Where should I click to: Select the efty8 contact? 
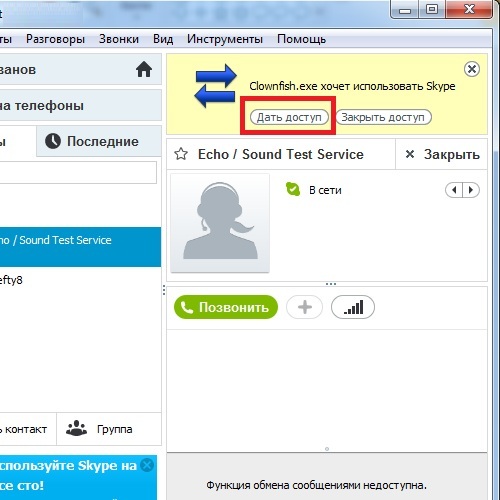[80, 280]
